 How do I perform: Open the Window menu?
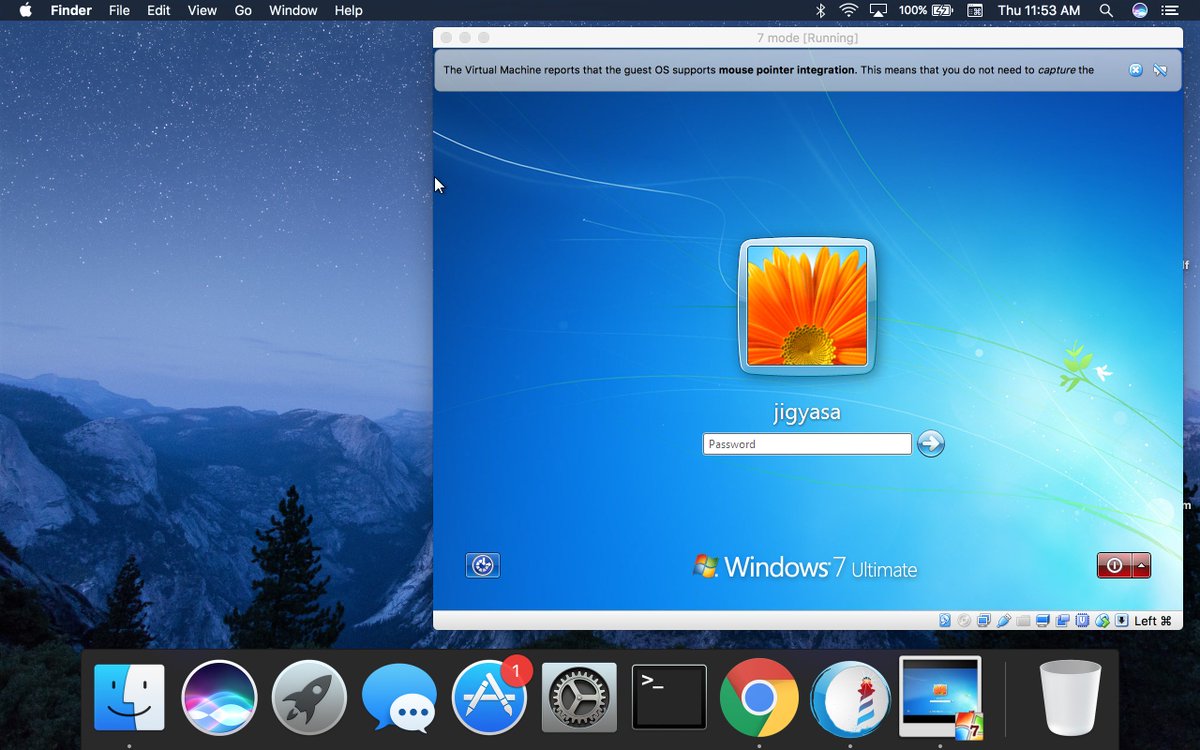click(x=293, y=10)
